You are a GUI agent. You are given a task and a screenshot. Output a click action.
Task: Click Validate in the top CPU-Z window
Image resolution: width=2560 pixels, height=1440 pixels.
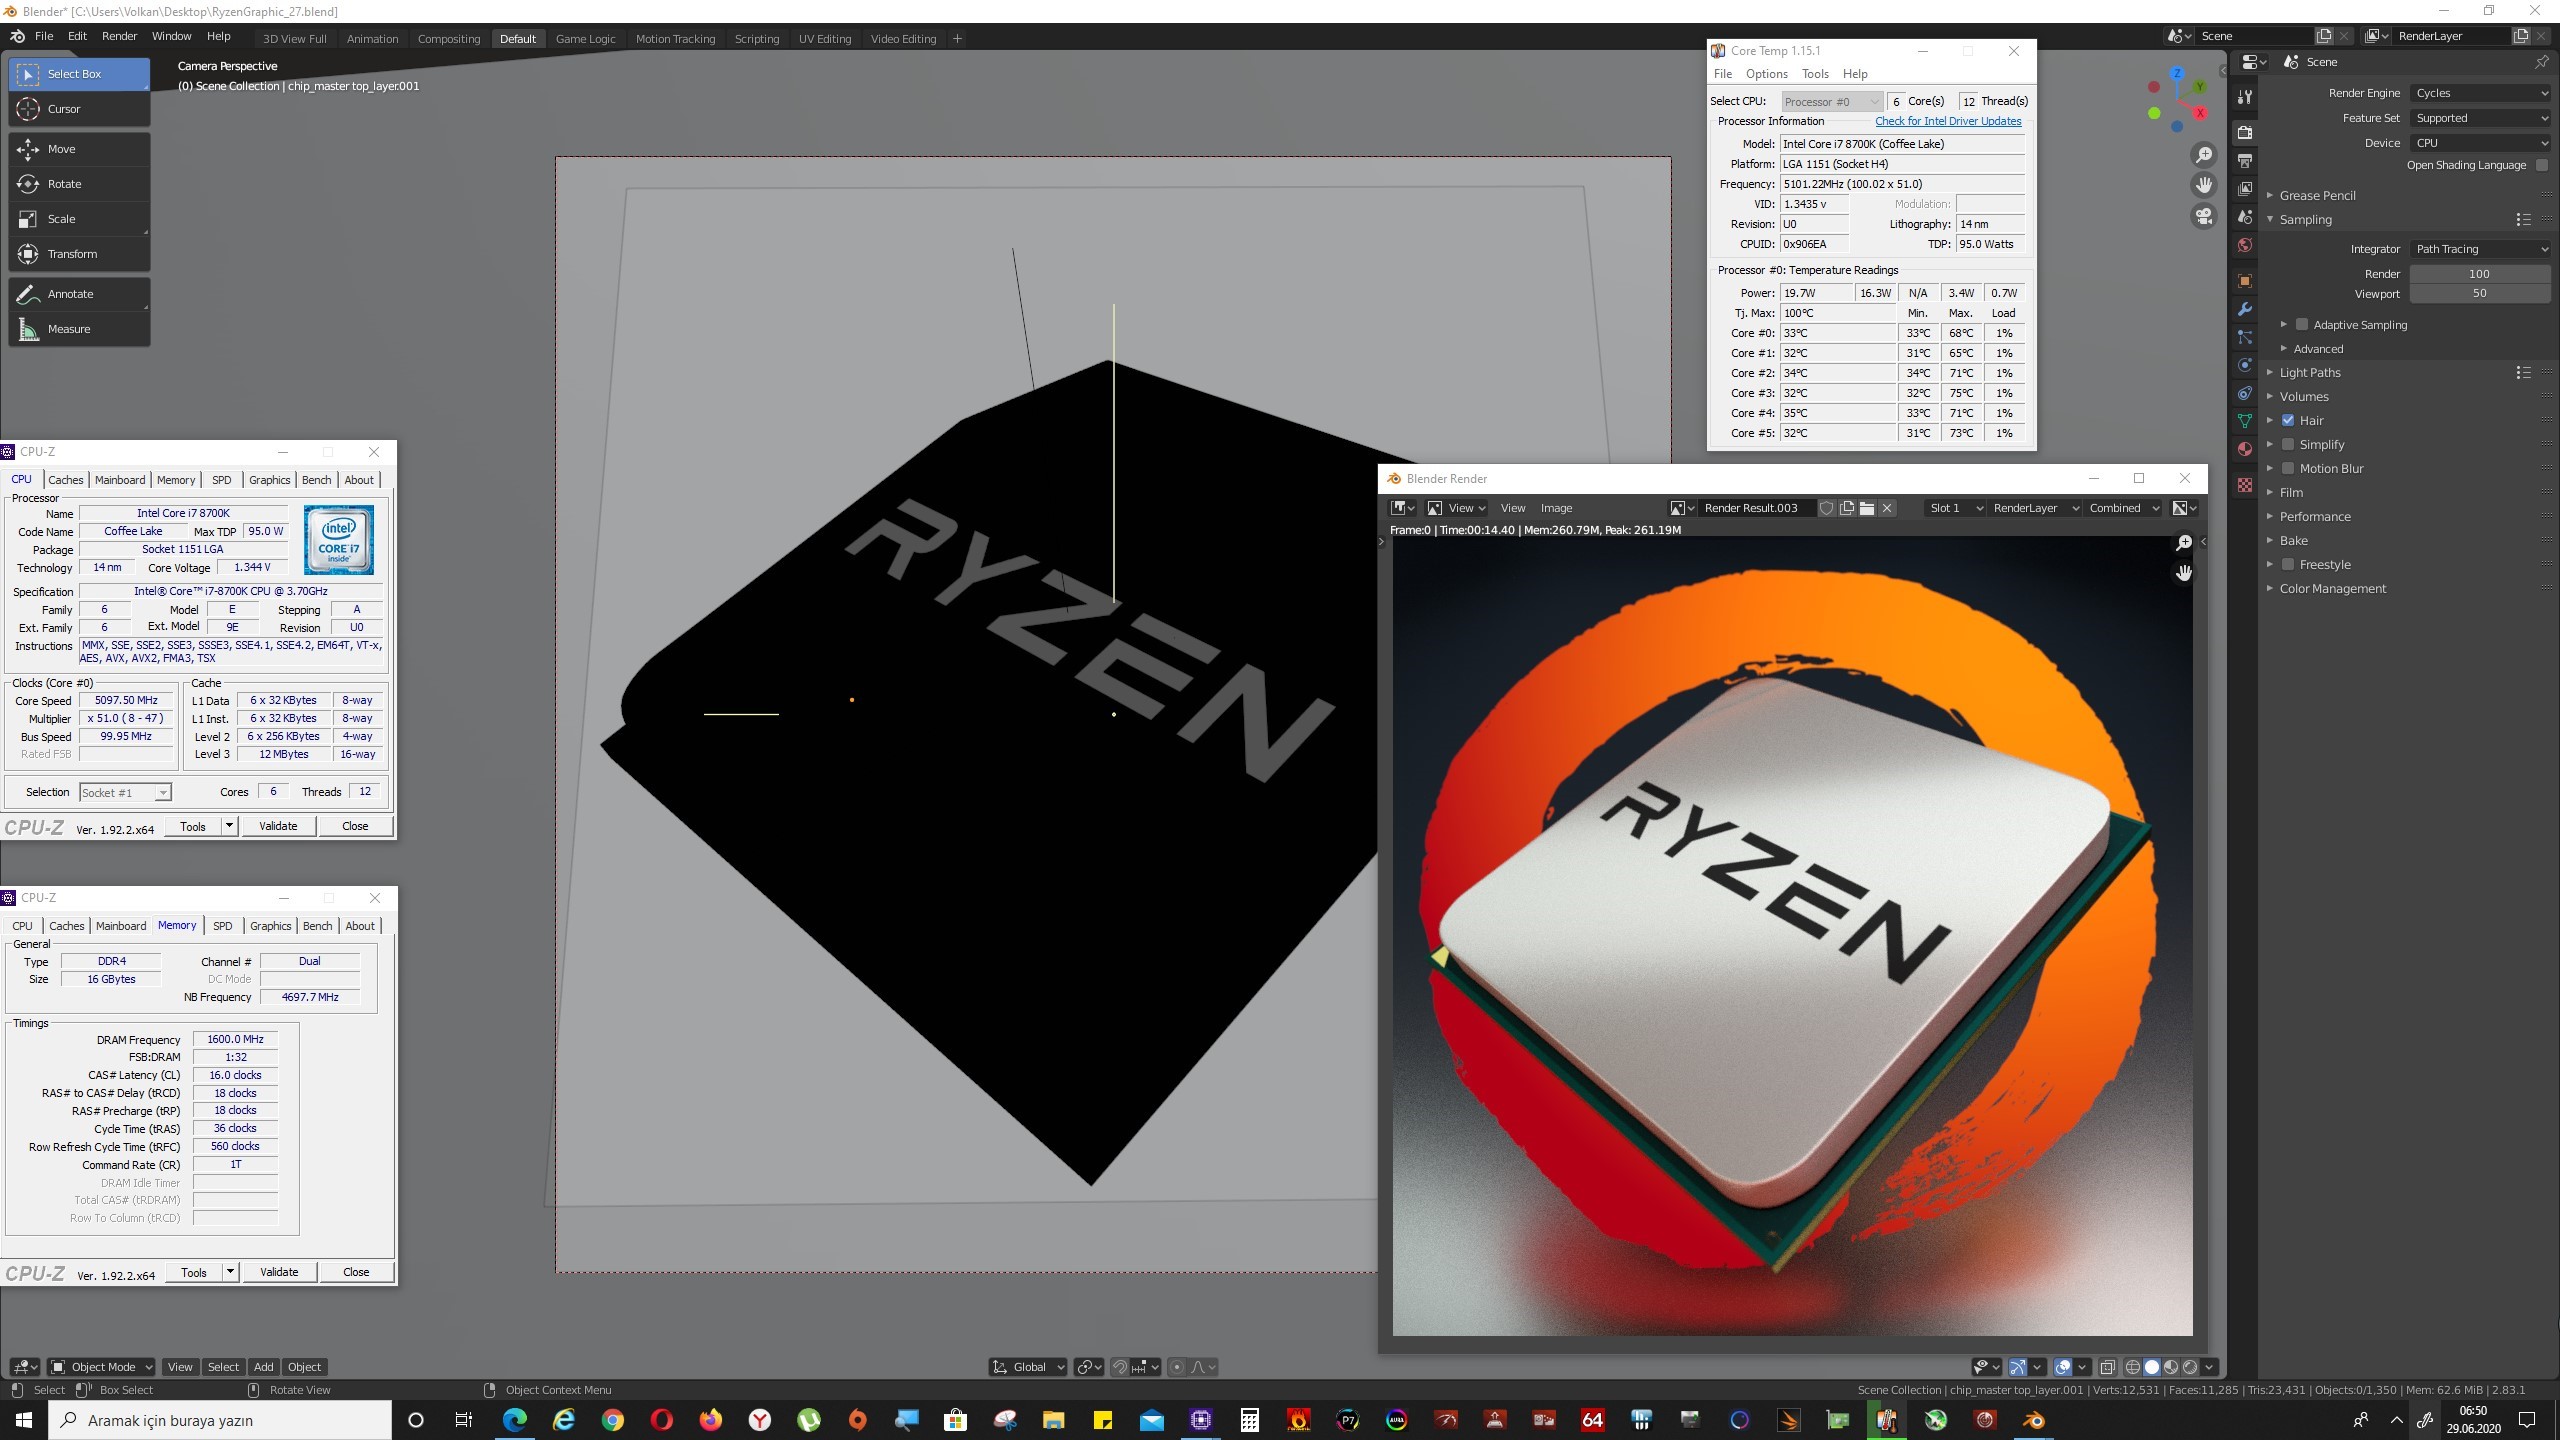click(x=278, y=826)
